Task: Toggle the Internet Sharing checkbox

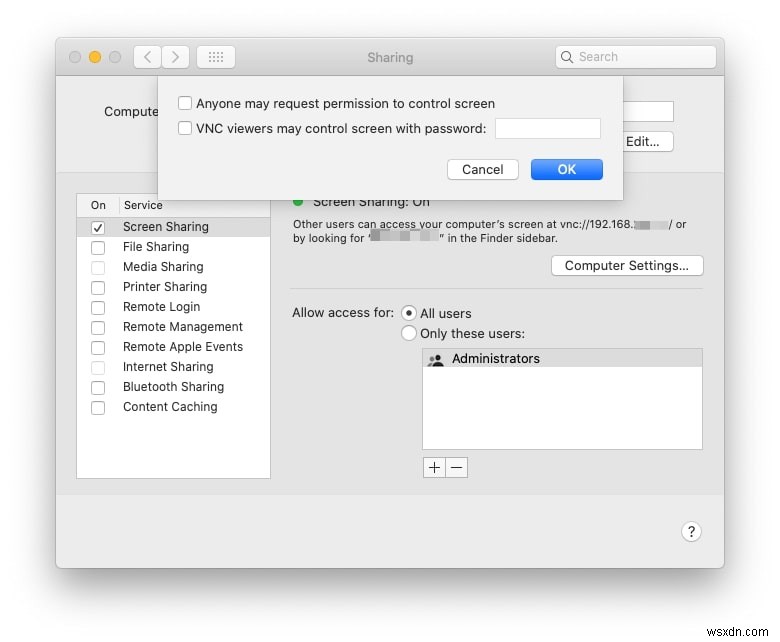Action: tap(98, 367)
